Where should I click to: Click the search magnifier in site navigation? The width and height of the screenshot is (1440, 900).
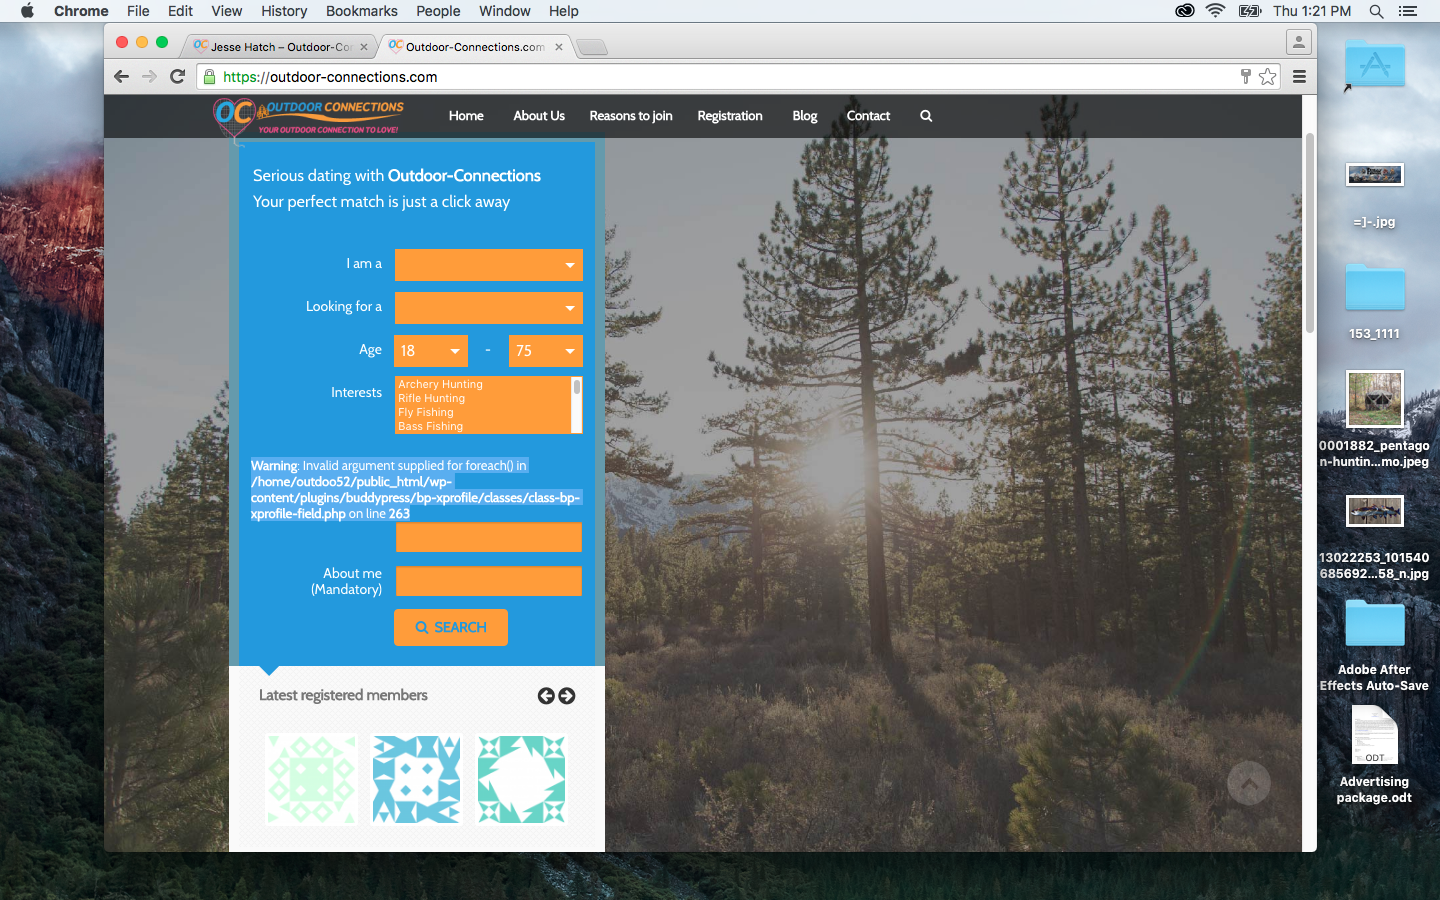pos(926,116)
